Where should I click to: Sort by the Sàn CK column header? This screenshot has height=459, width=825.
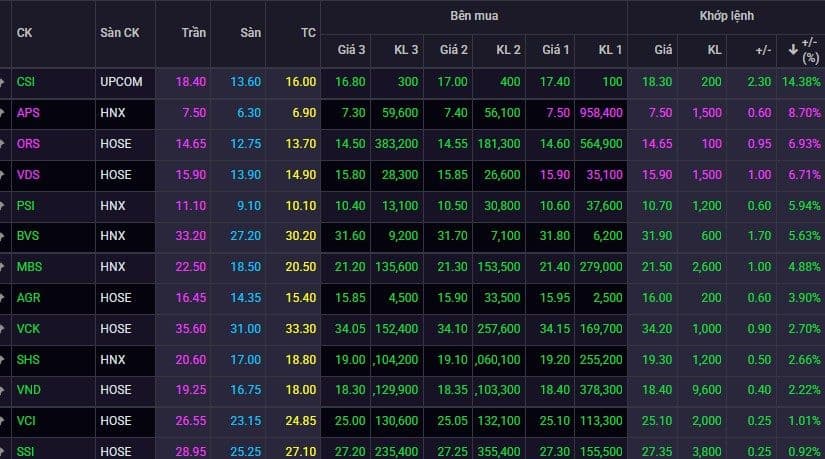(120, 33)
